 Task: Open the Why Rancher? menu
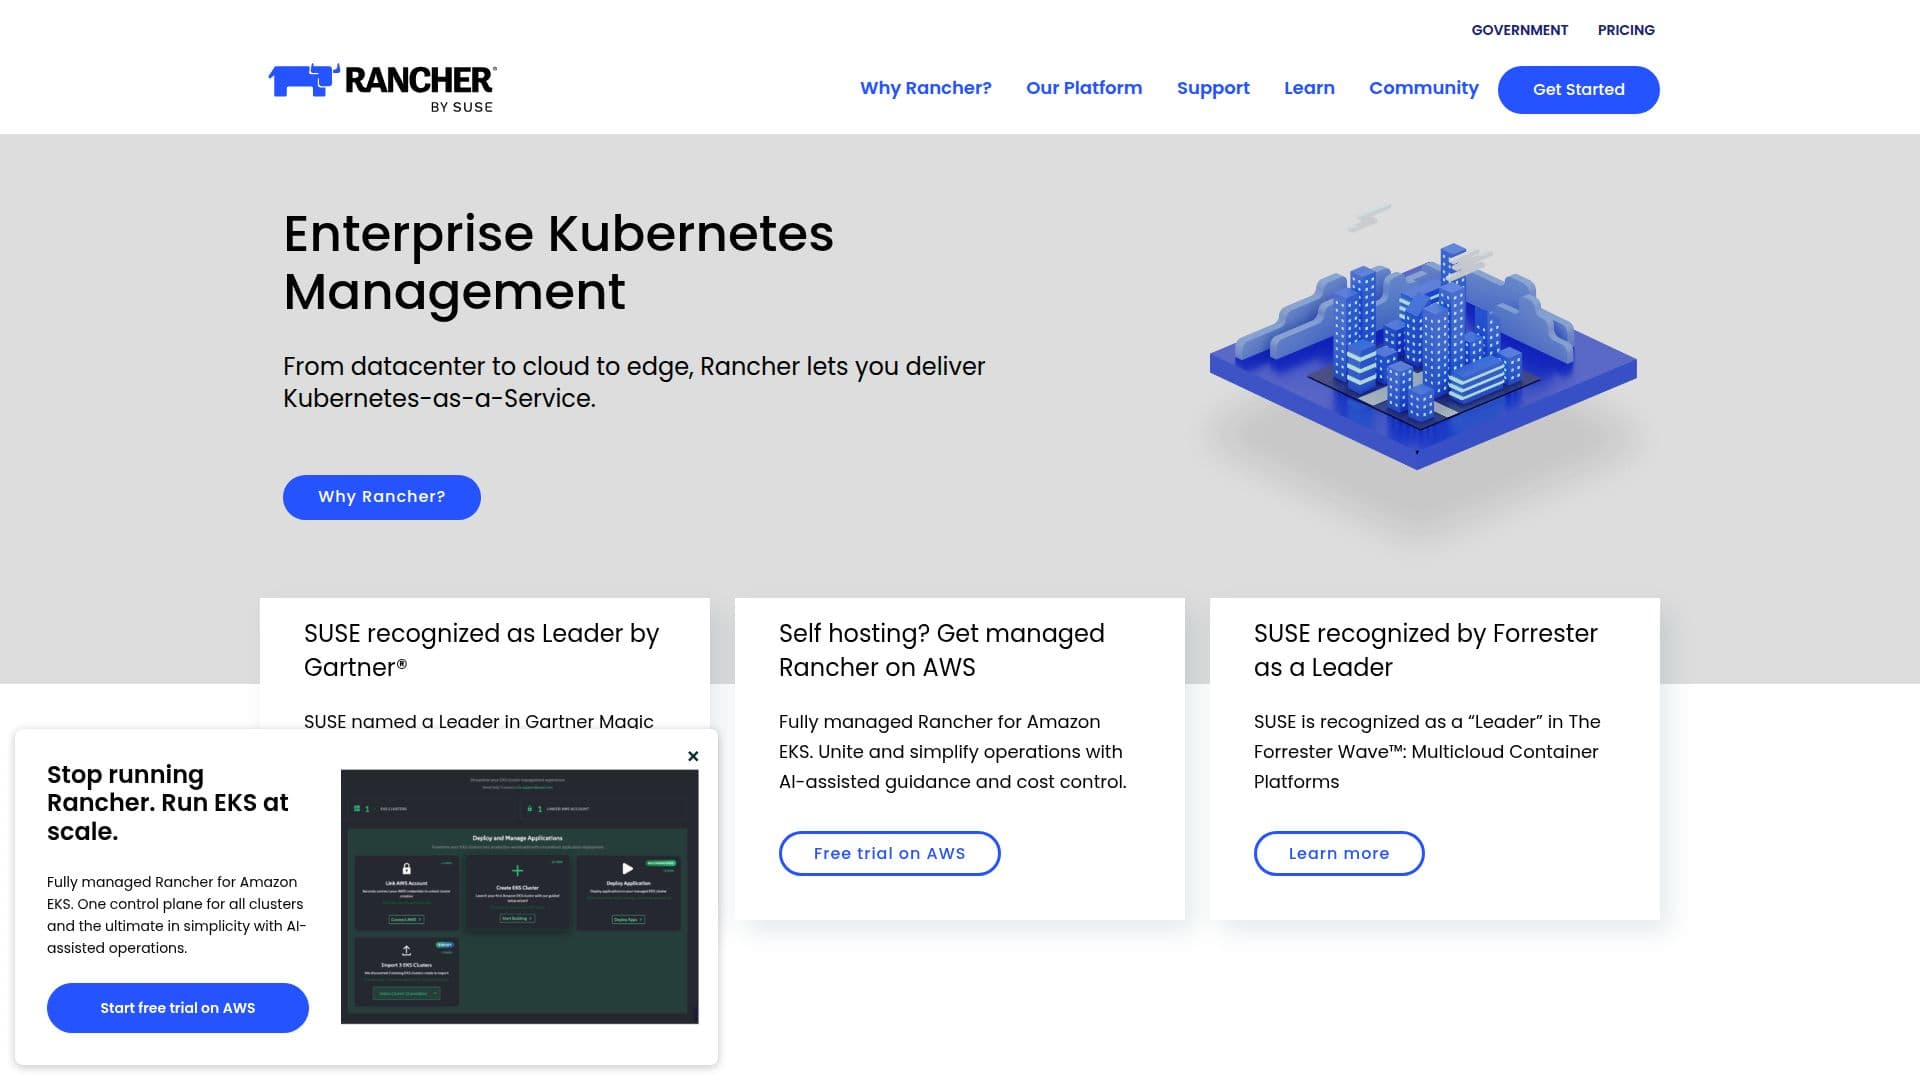(926, 88)
